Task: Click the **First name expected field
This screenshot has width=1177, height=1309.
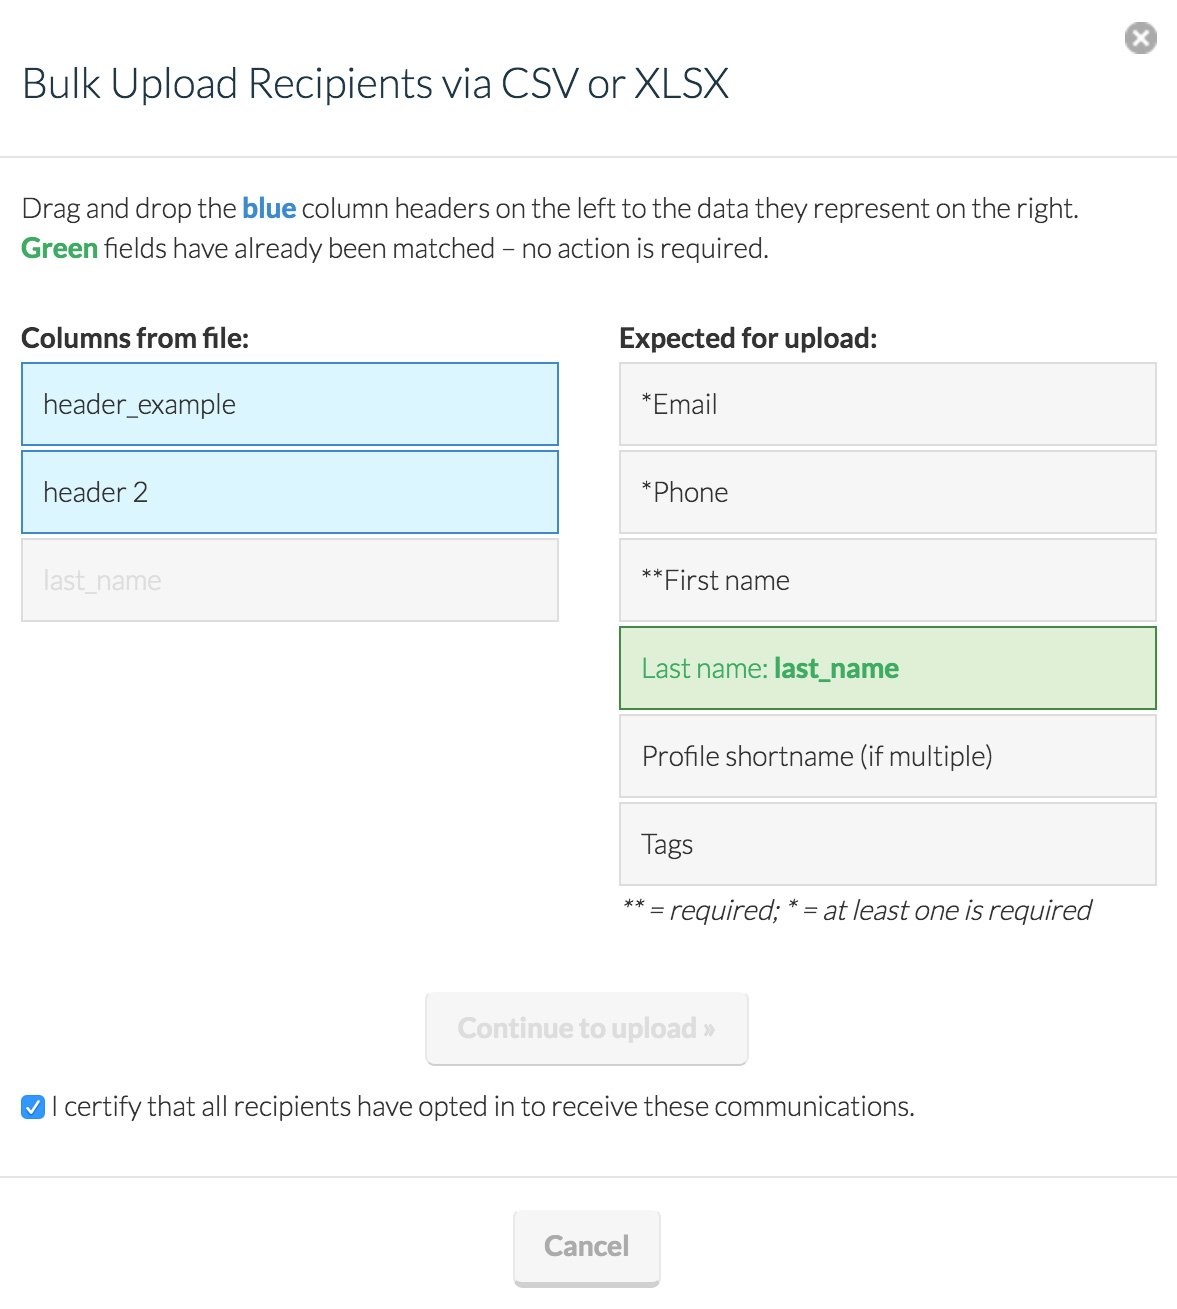Action: tap(887, 580)
